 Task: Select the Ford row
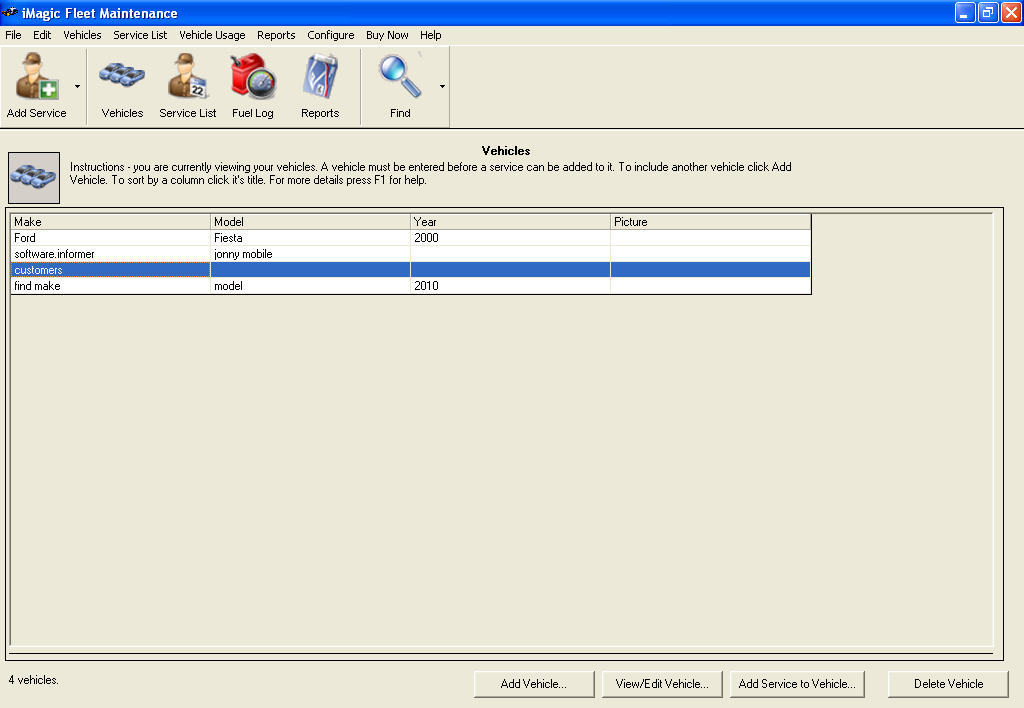[x=411, y=238]
